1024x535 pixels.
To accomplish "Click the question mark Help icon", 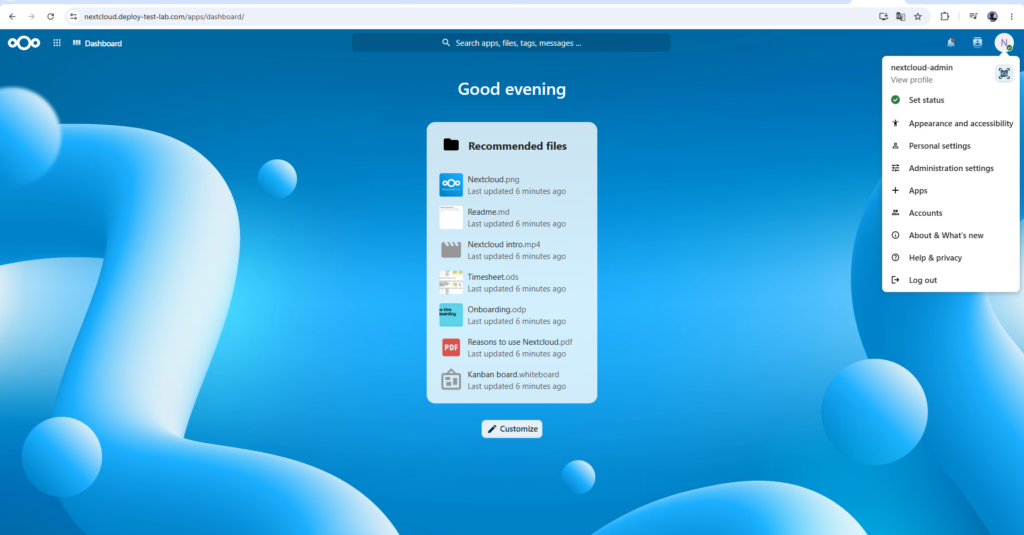I will pyautogui.click(x=895, y=257).
